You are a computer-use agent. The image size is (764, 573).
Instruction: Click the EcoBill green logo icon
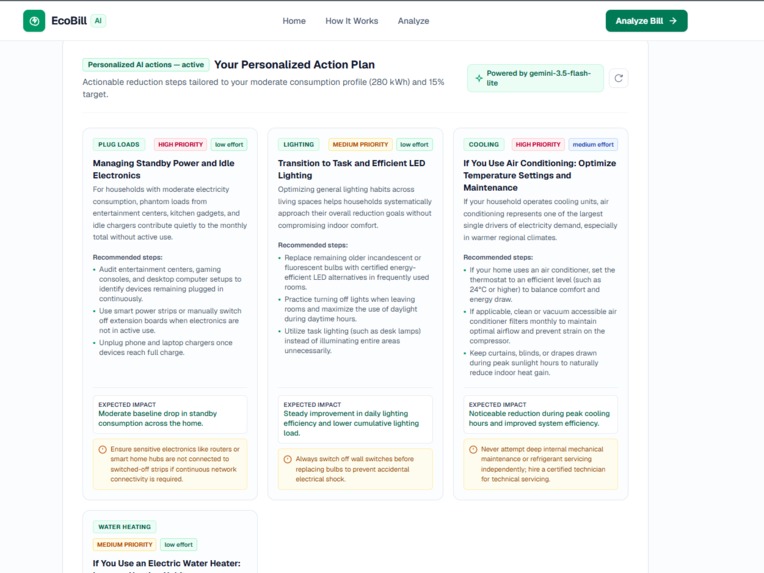pos(34,21)
